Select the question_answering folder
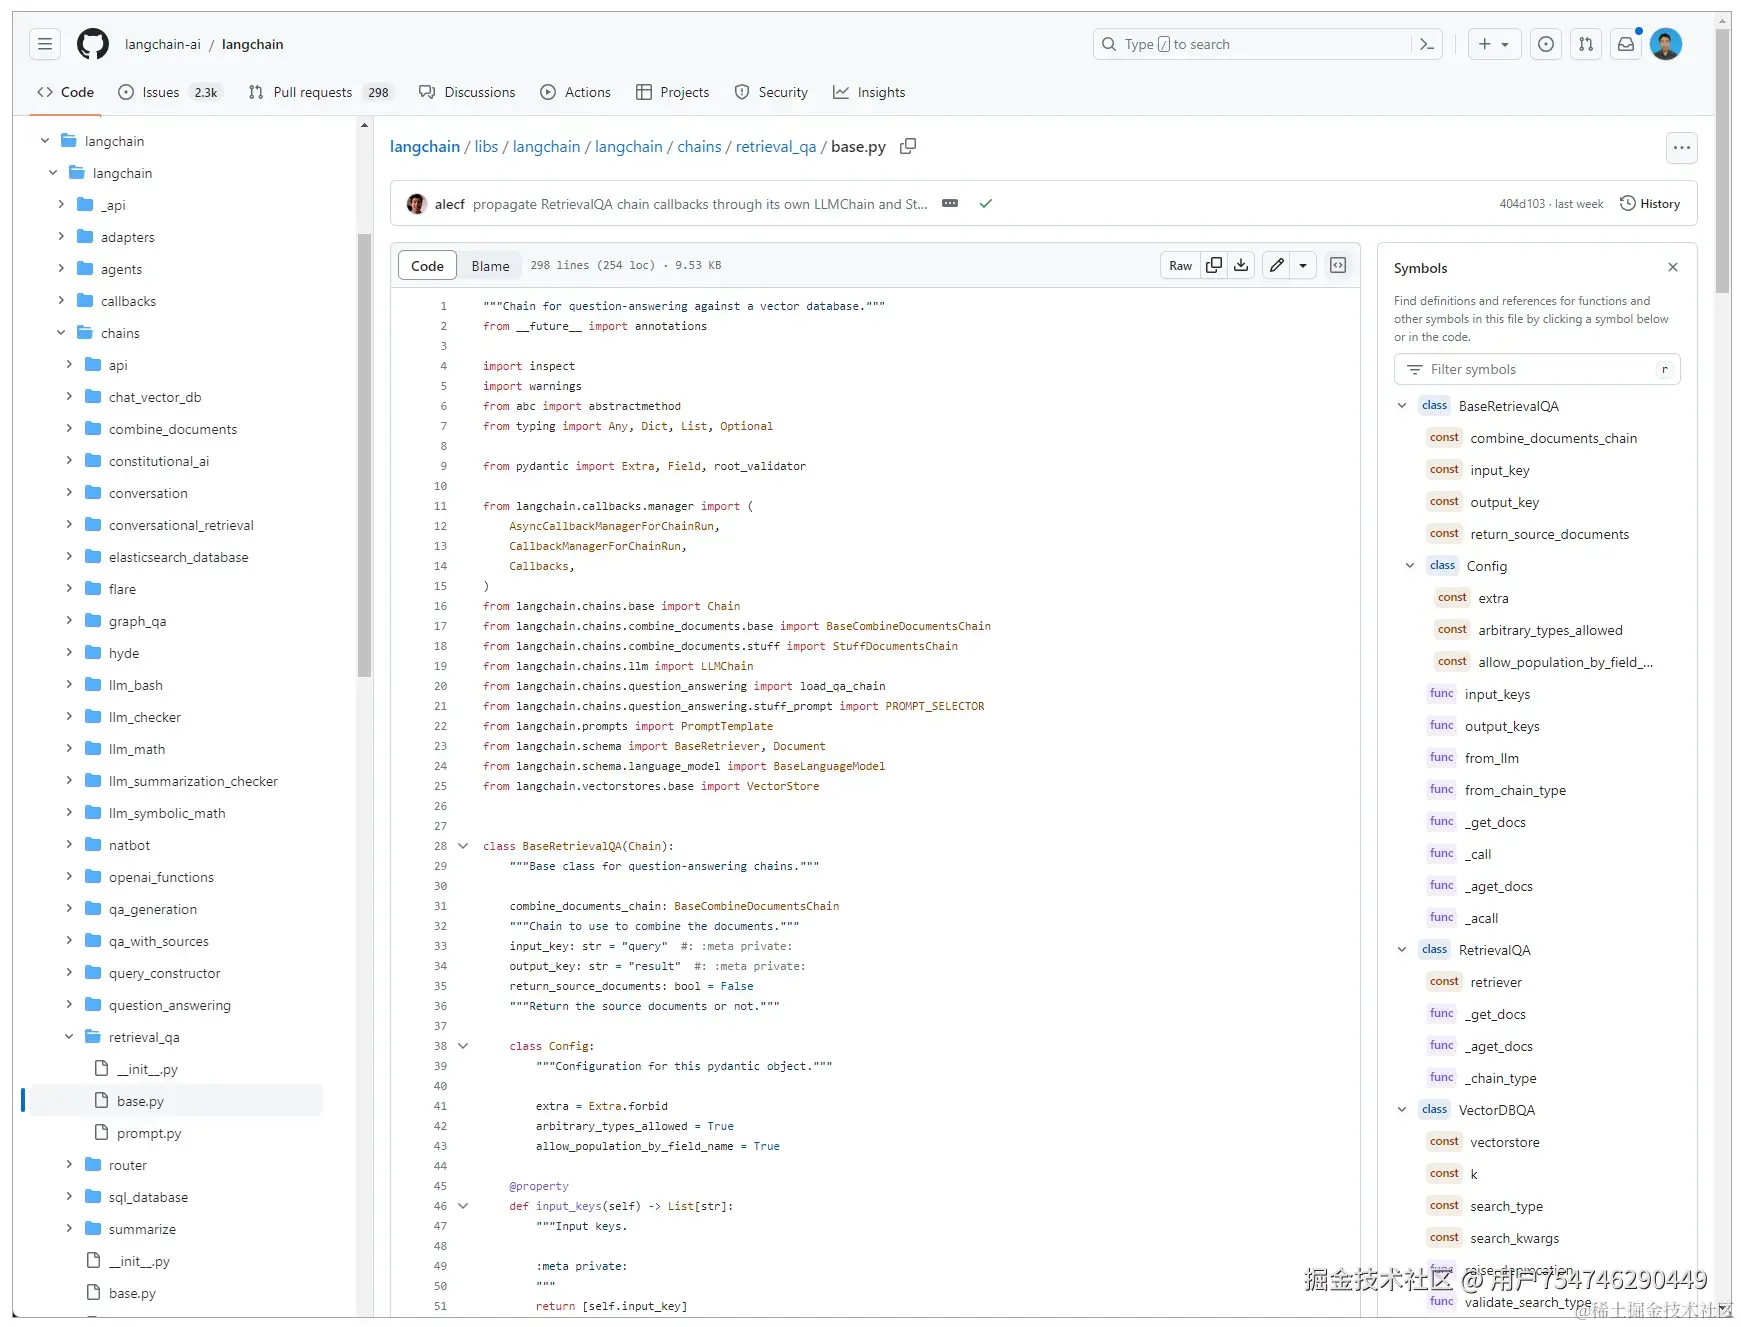The image size is (1741, 1327). pos(170,1005)
